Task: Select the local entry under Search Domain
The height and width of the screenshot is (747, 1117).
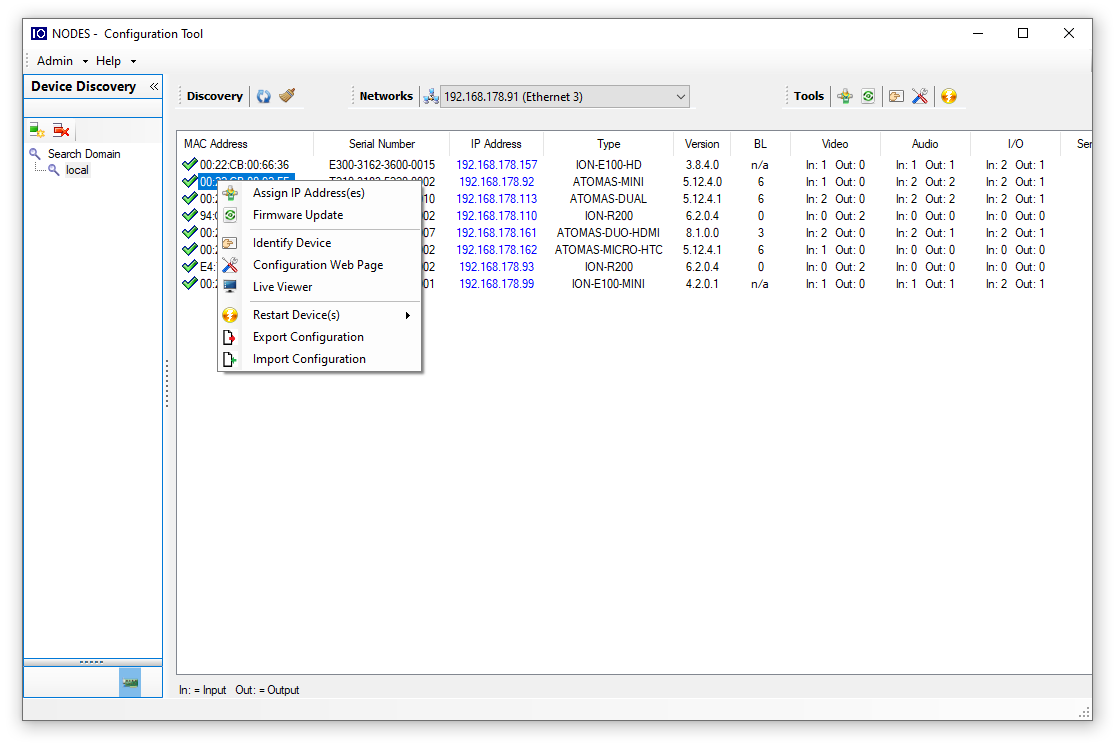Action: (x=77, y=169)
